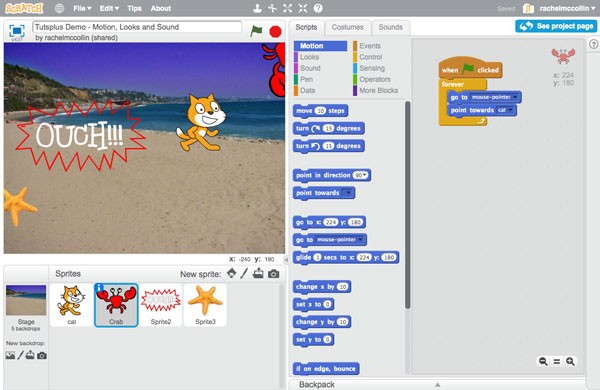Expand the rachelmccollin account menu
The width and height of the screenshot is (600, 390).
click(x=567, y=8)
